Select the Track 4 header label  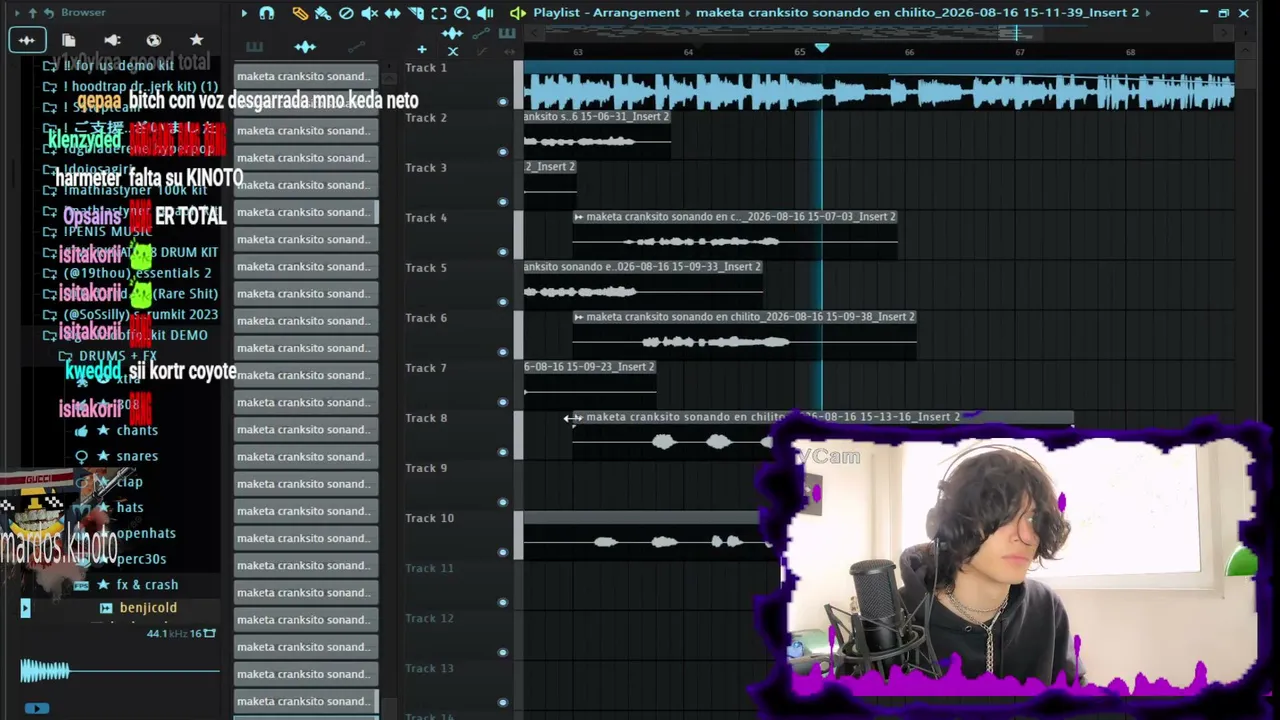coord(426,218)
